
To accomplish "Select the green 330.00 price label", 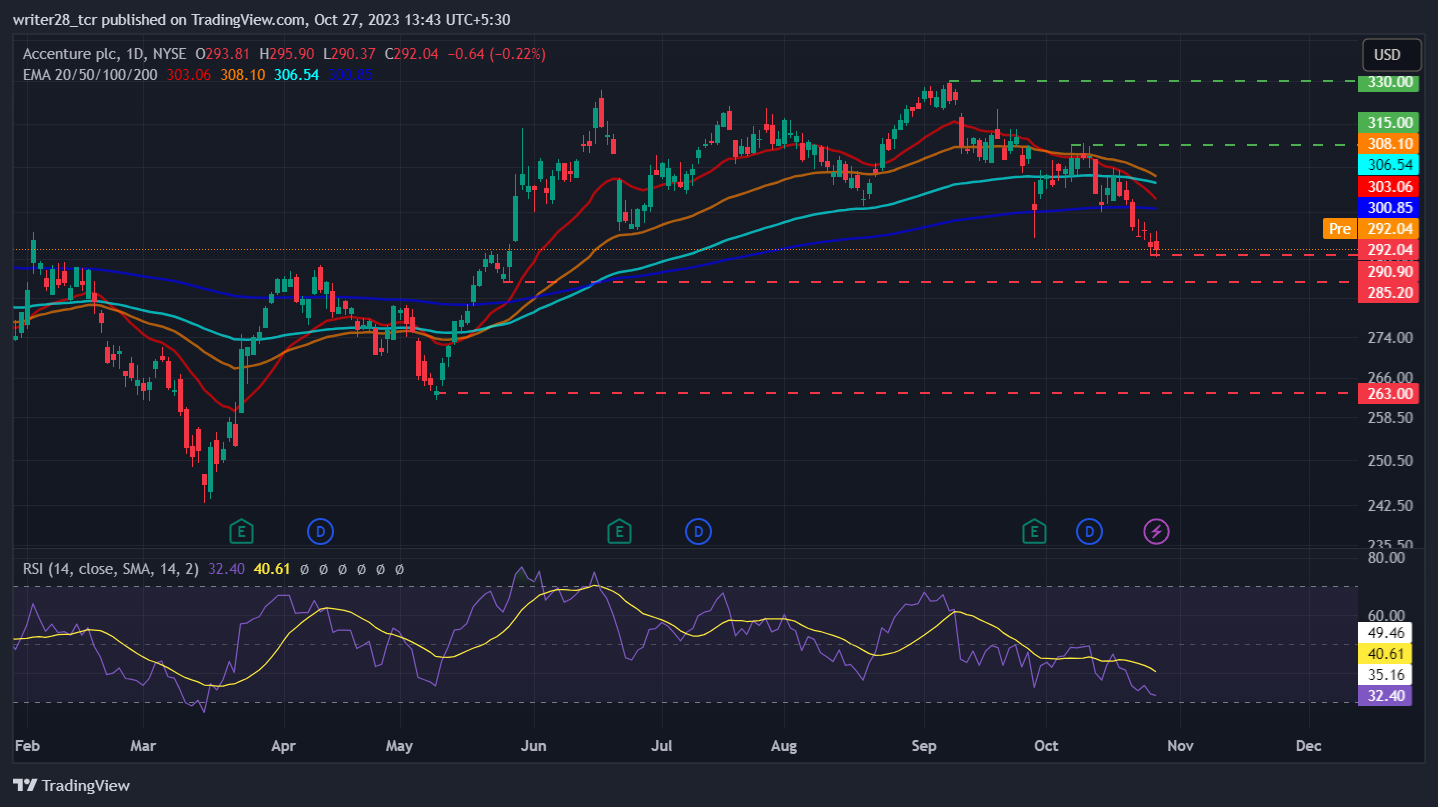I will [1388, 82].
